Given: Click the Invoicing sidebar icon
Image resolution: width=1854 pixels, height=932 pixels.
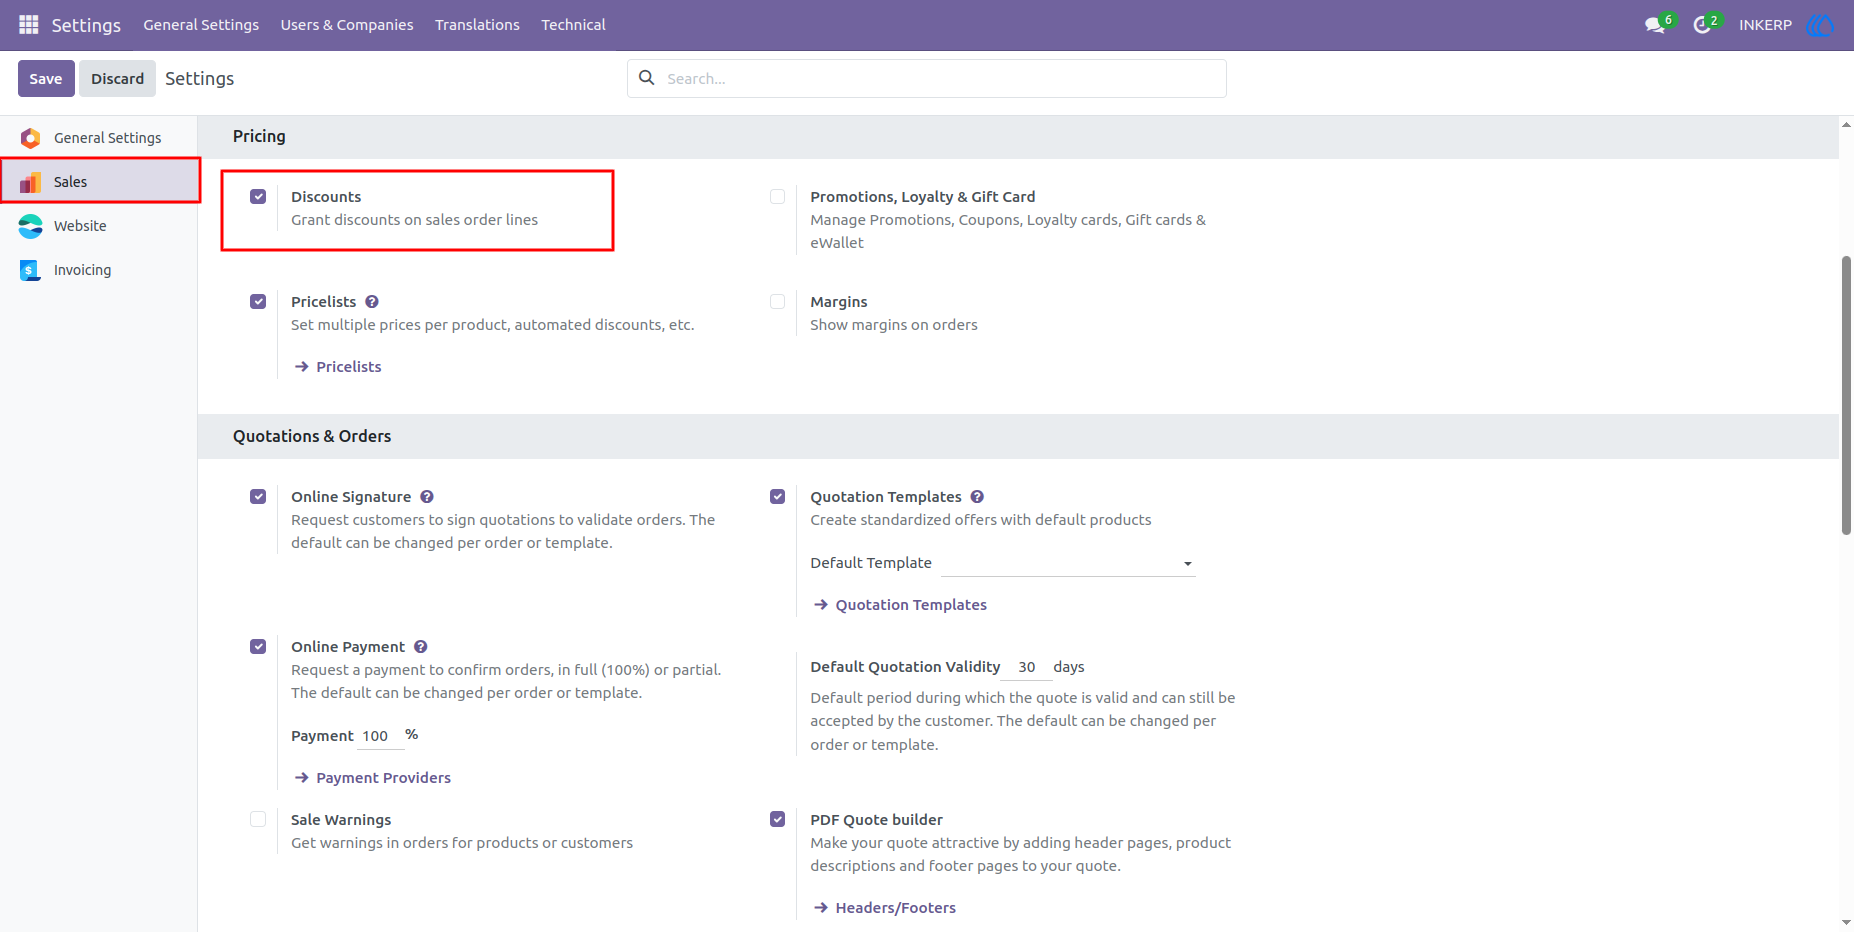Looking at the screenshot, I should tap(30, 270).
